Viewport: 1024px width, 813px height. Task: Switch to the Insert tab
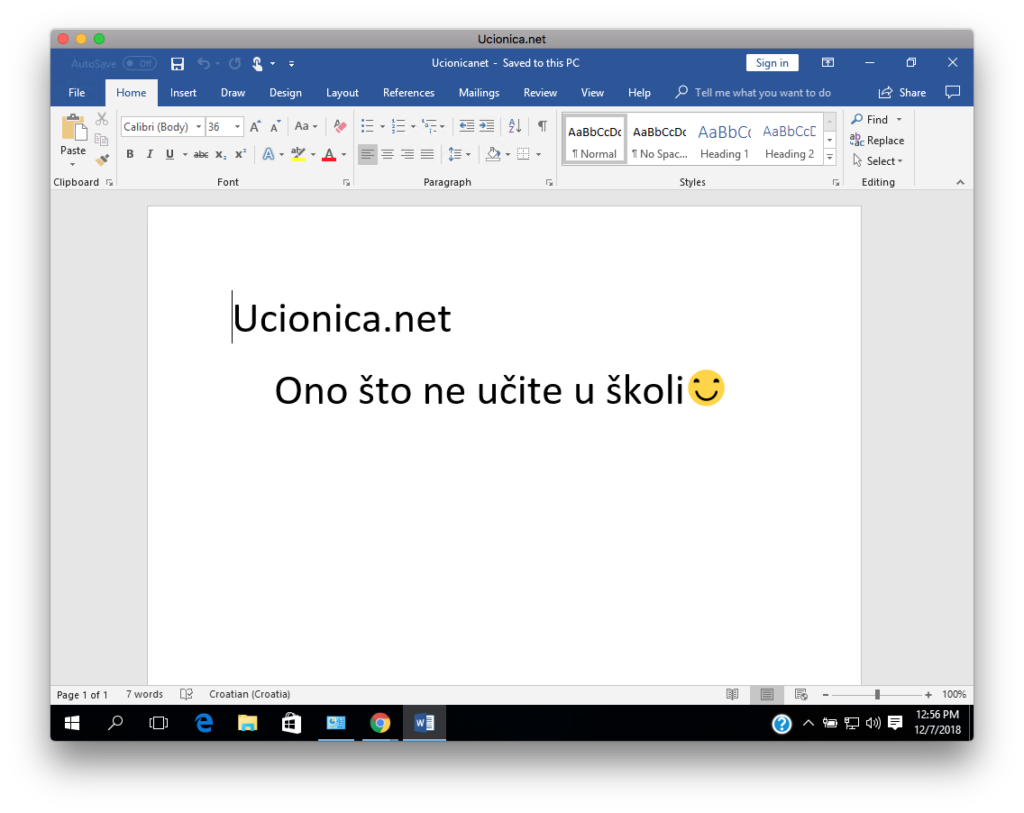[183, 93]
